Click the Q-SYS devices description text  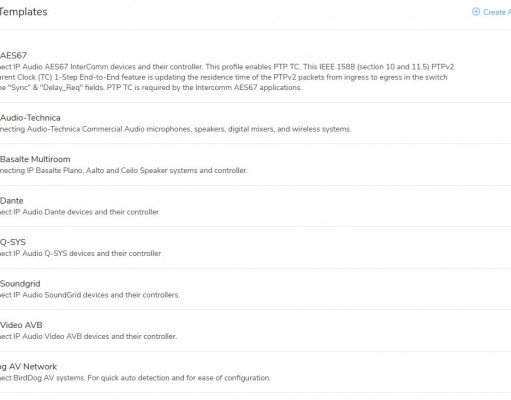click(x=80, y=253)
